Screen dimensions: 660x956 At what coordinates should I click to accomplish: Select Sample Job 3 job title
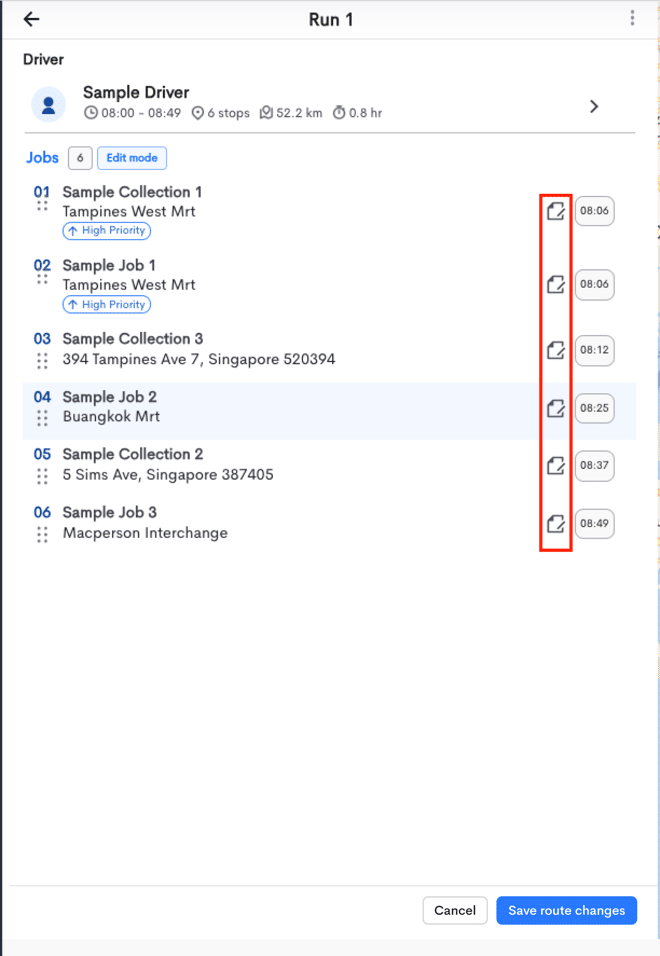110,513
